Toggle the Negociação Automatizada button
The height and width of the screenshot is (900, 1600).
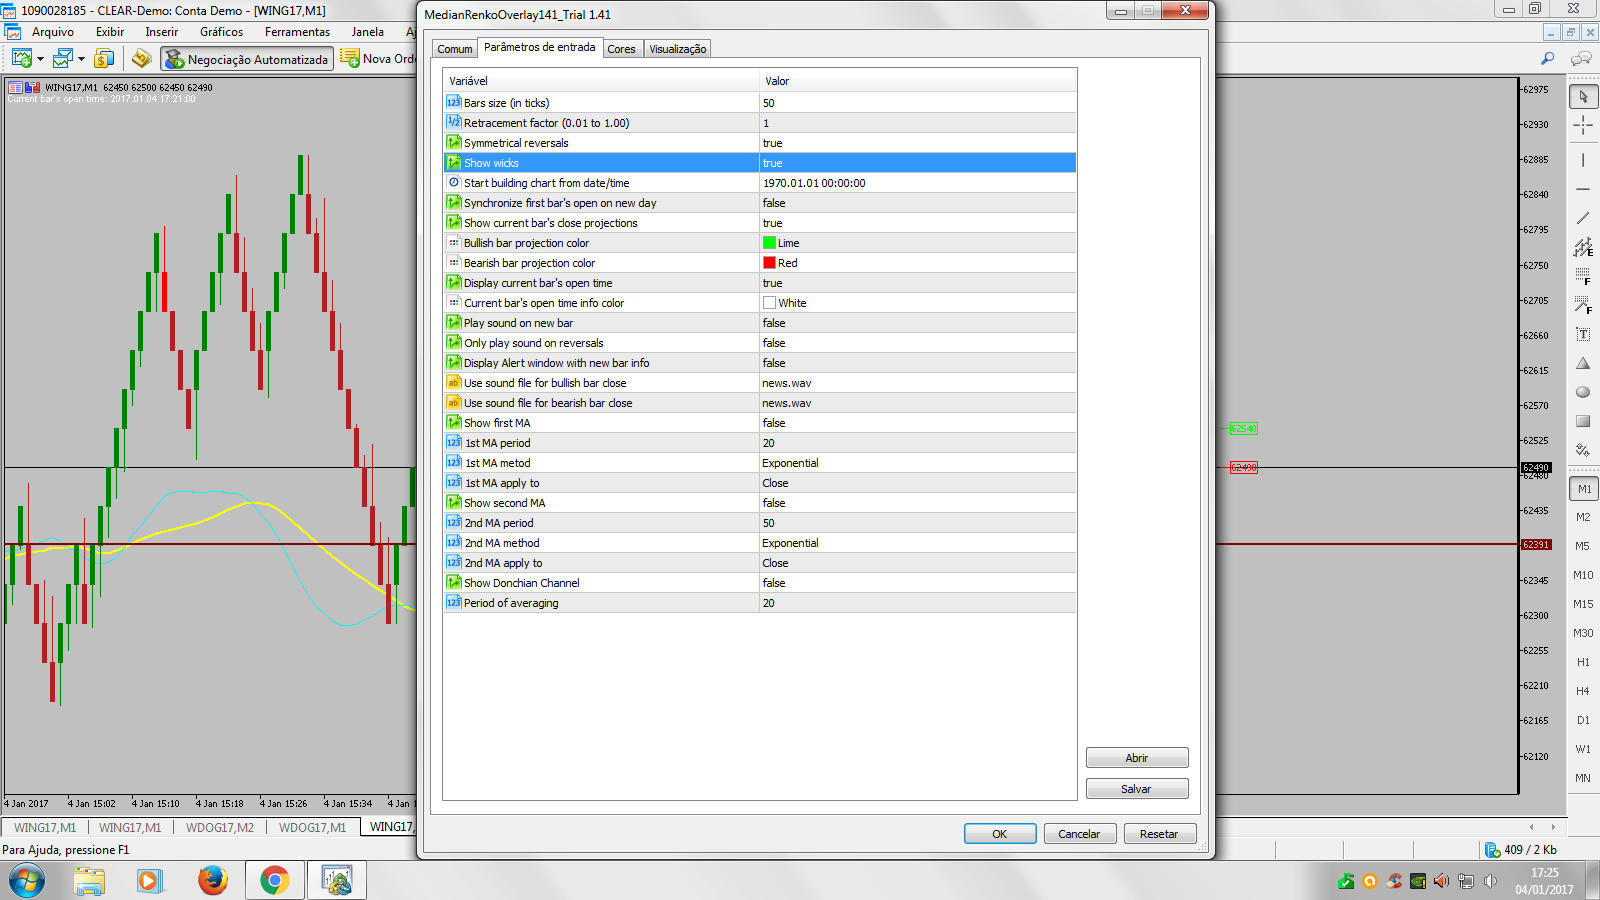tap(247, 59)
